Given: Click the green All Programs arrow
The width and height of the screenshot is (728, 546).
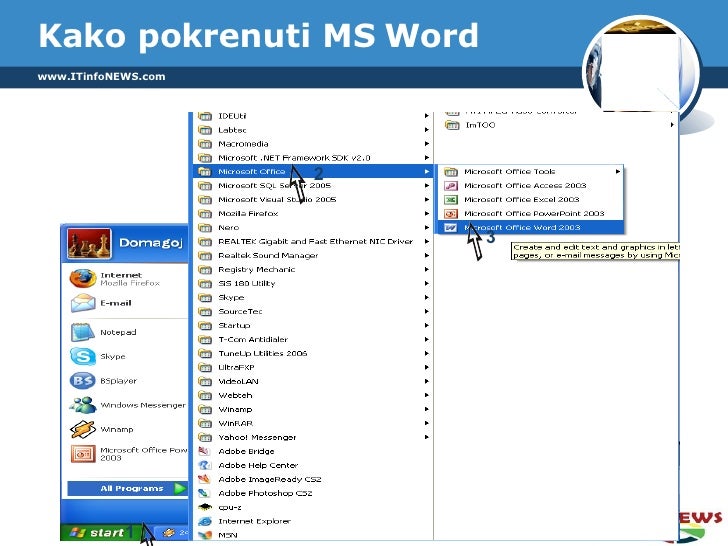Looking at the screenshot, I should tap(180, 488).
